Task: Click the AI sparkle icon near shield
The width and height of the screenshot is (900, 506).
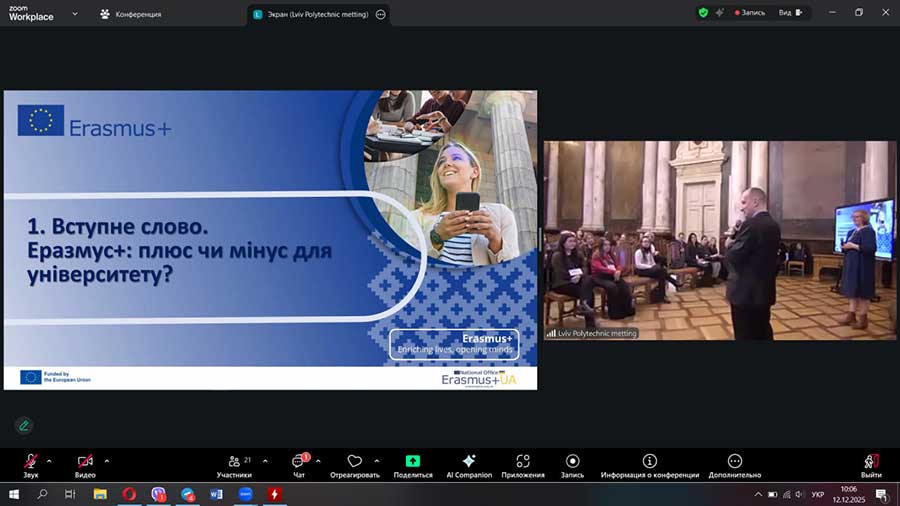Action: click(x=720, y=13)
